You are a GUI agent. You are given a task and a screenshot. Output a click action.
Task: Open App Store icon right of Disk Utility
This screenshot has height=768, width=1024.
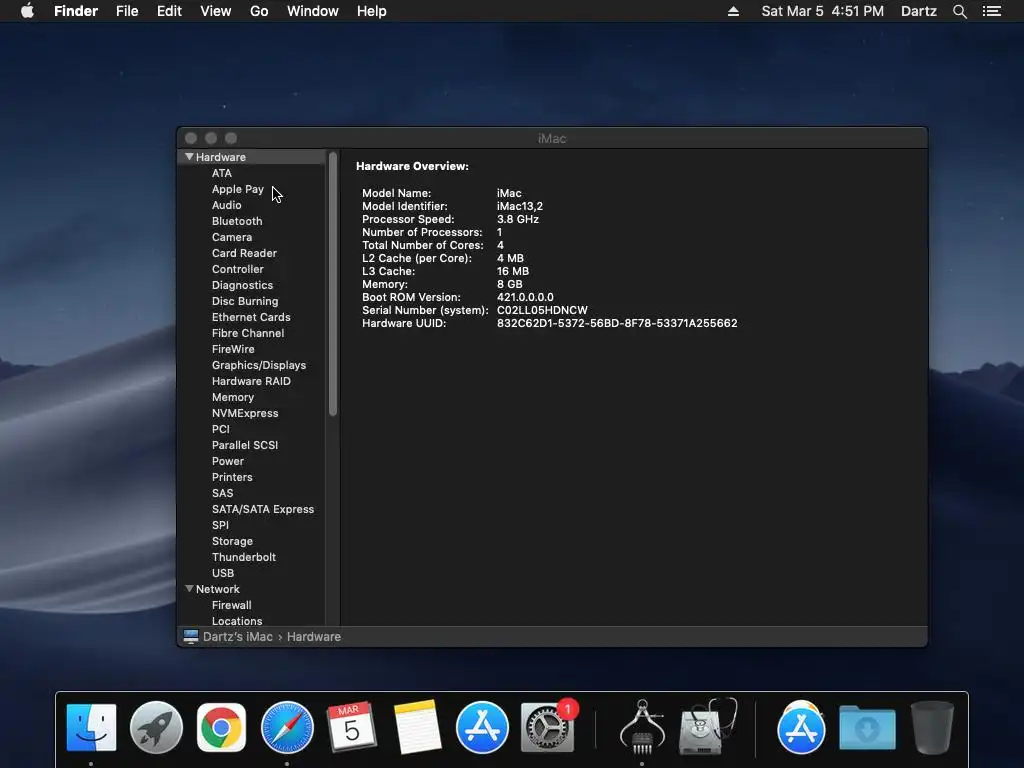pos(801,727)
